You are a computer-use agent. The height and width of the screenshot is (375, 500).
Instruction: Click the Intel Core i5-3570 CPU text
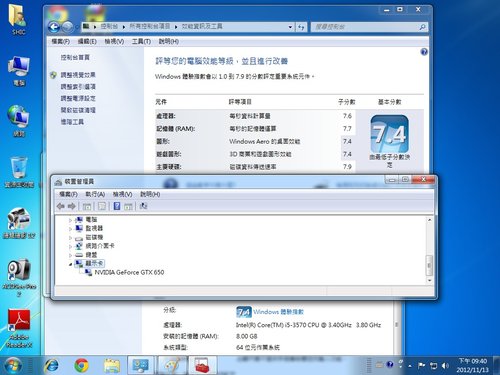[308, 325]
